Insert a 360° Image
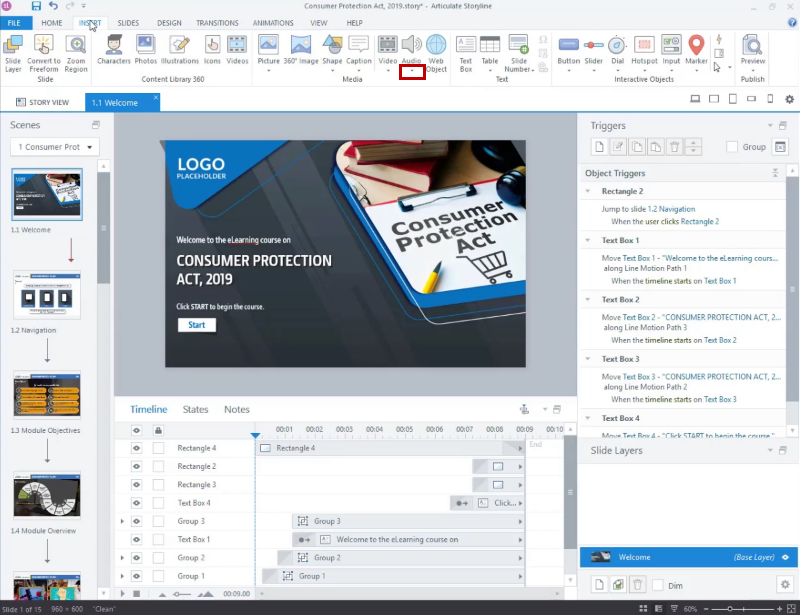 click(x=301, y=50)
